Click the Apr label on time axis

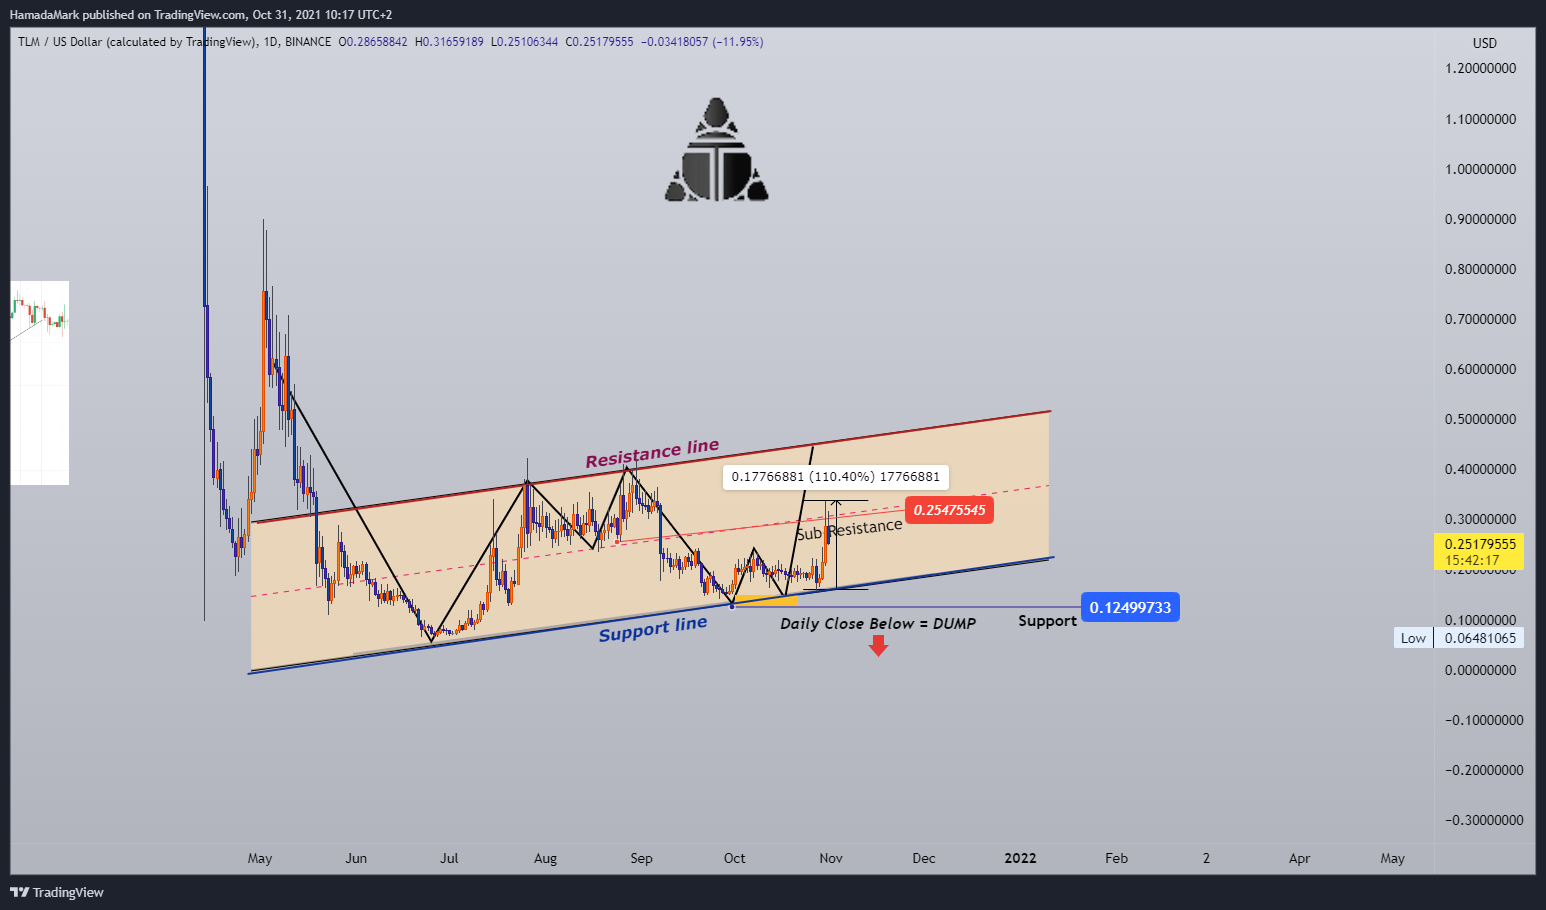coord(1299,858)
